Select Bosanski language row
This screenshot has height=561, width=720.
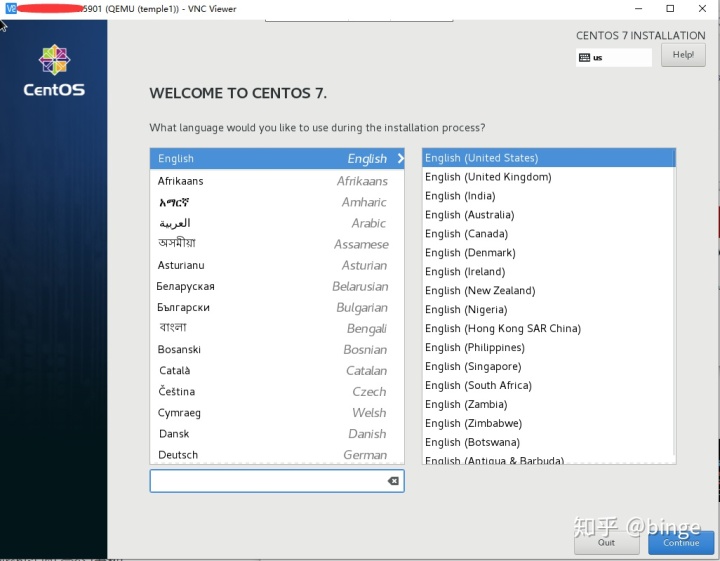(x=277, y=349)
